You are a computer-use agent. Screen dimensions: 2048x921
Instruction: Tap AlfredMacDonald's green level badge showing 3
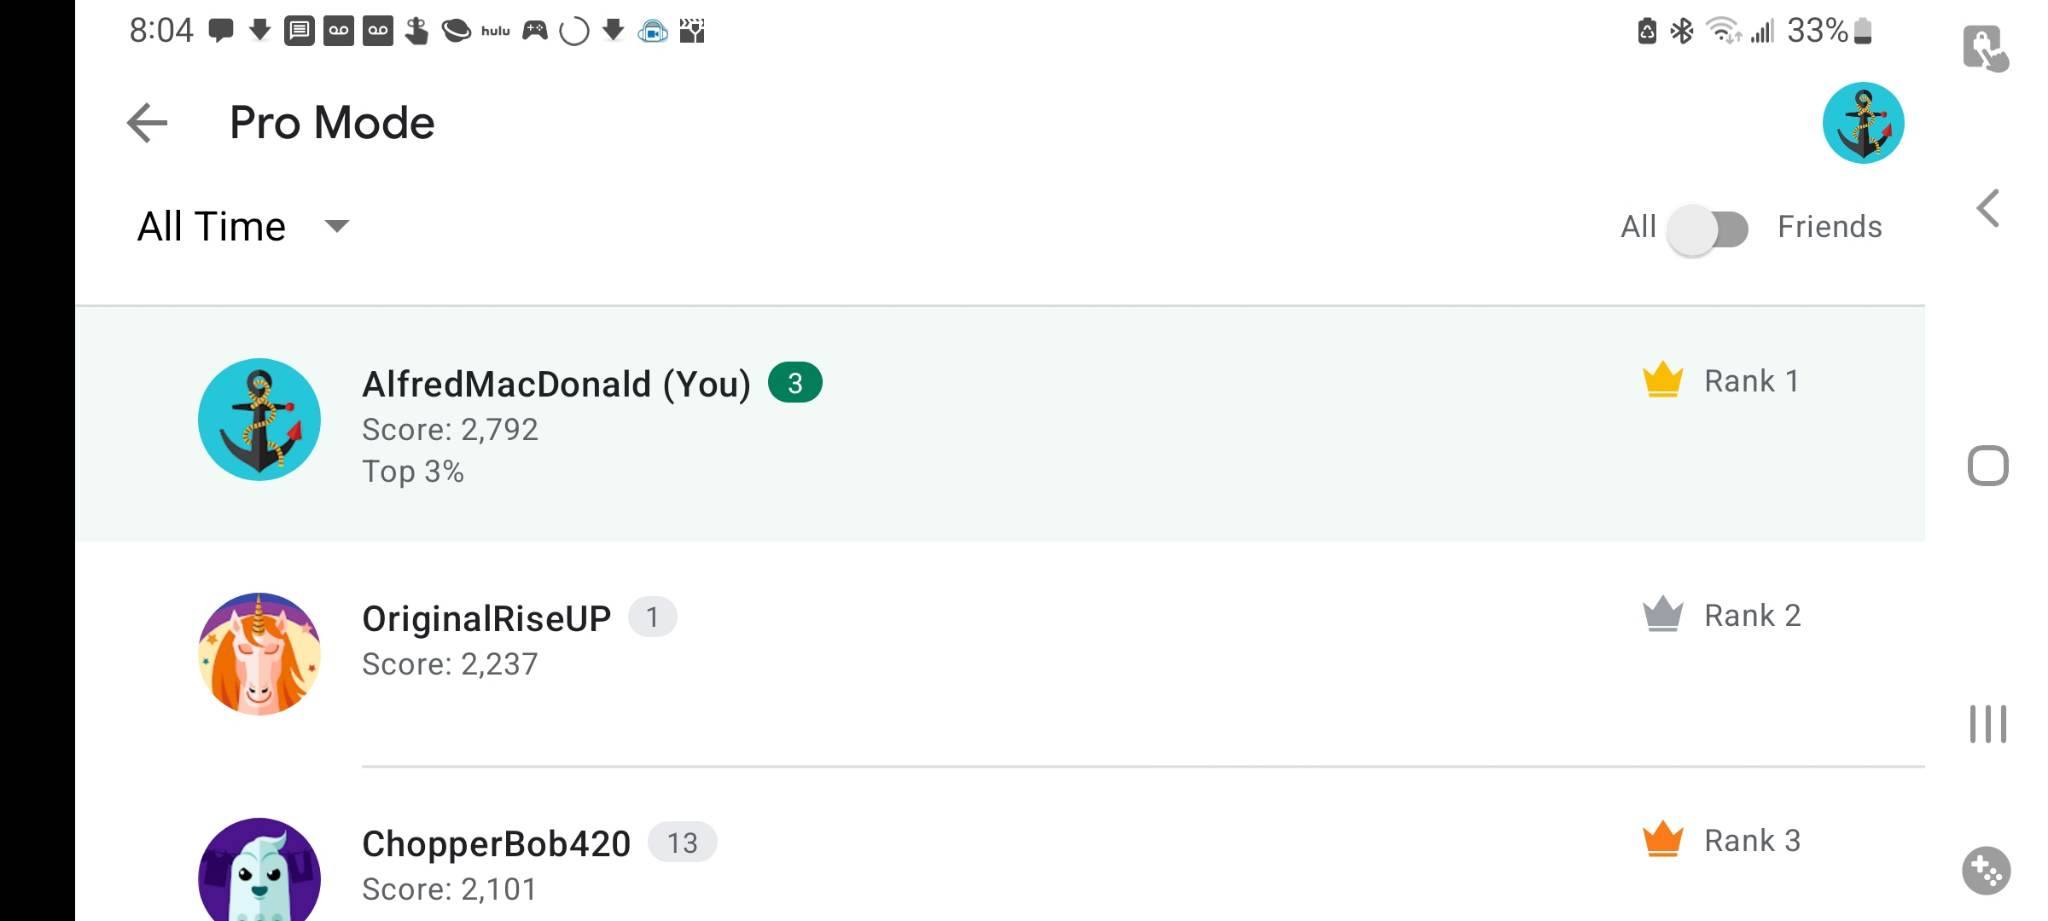point(795,382)
